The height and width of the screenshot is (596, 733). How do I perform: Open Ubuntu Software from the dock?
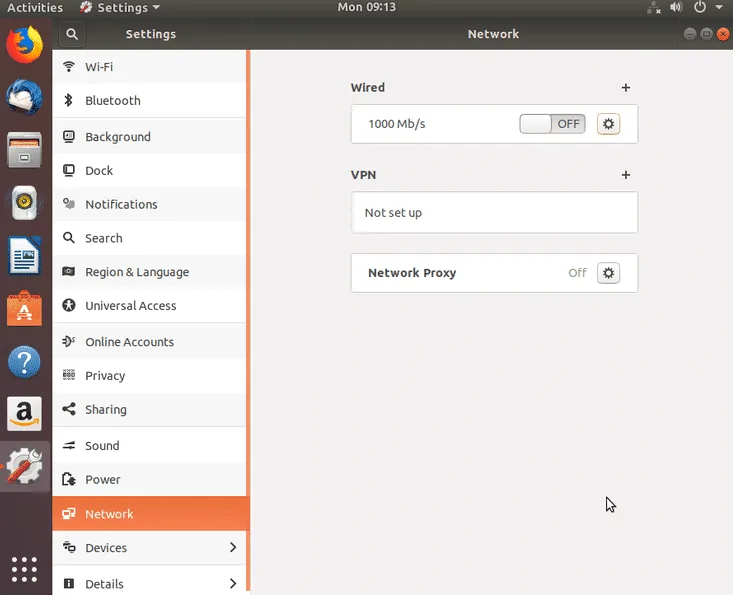tap(24, 309)
